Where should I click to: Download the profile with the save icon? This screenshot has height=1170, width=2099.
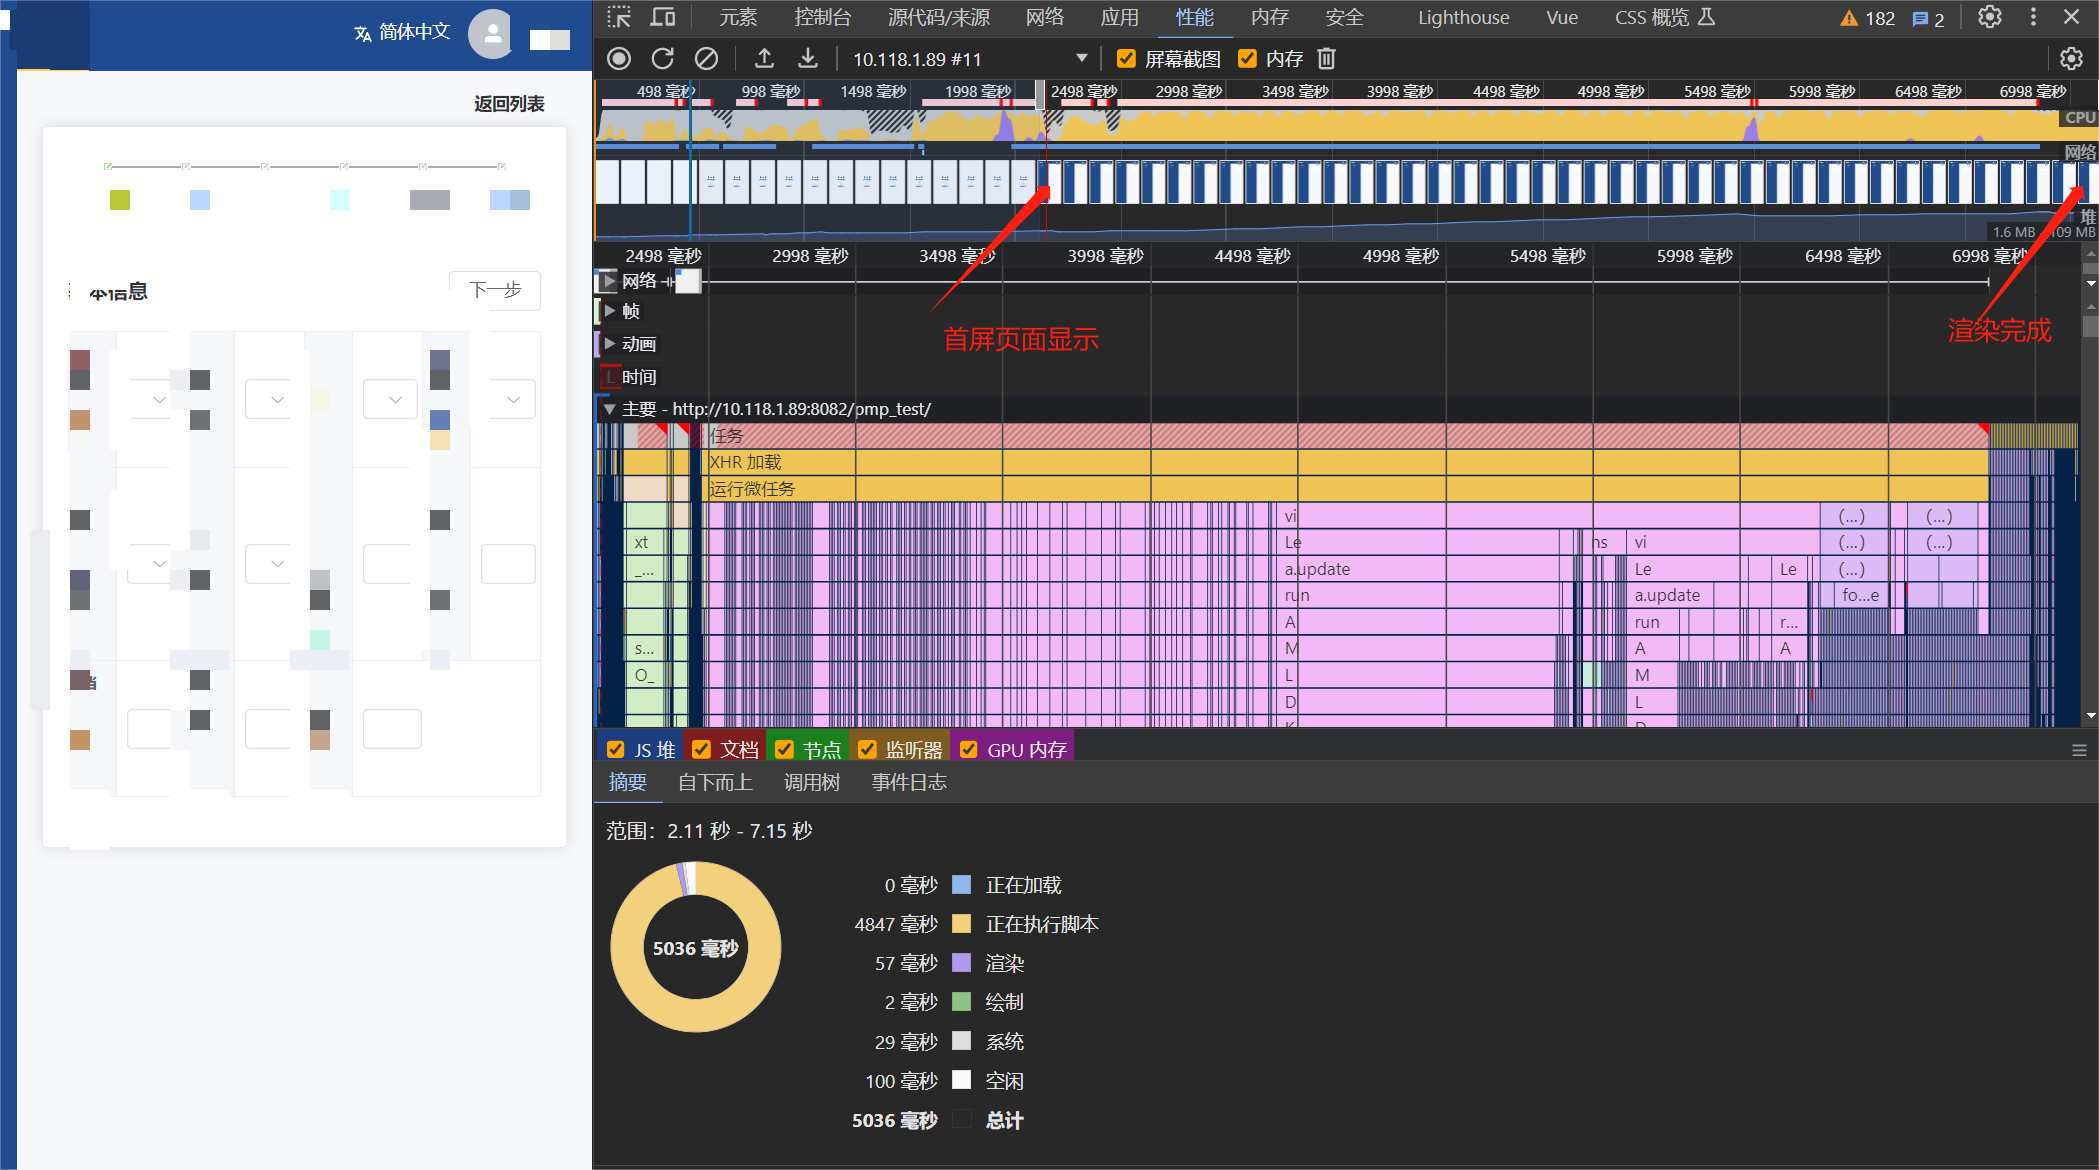tap(808, 59)
